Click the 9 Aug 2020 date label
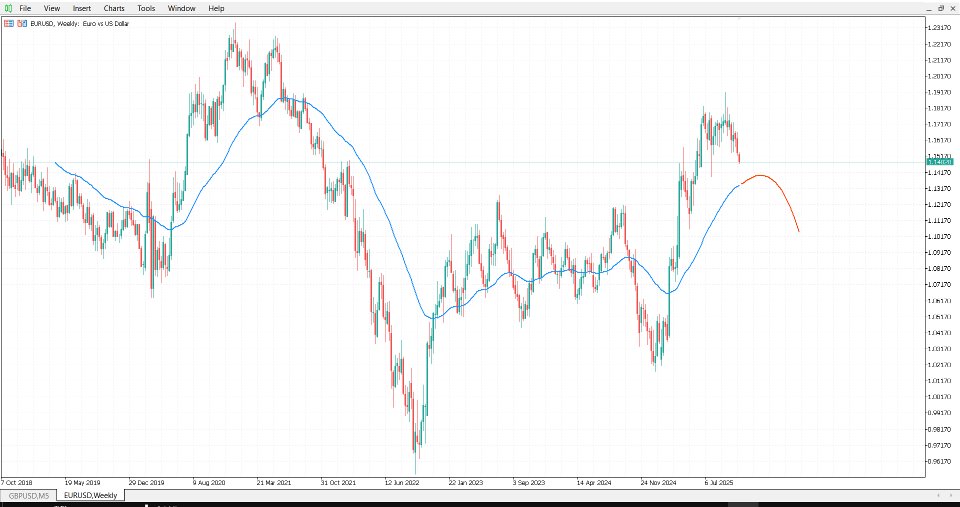 click(209, 482)
